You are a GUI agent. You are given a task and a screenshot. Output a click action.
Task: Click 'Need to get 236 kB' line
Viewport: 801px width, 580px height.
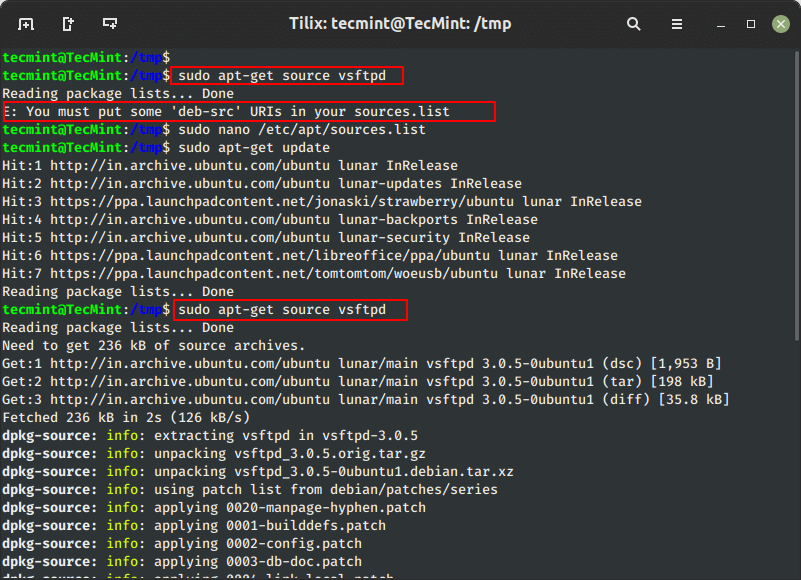(154, 345)
